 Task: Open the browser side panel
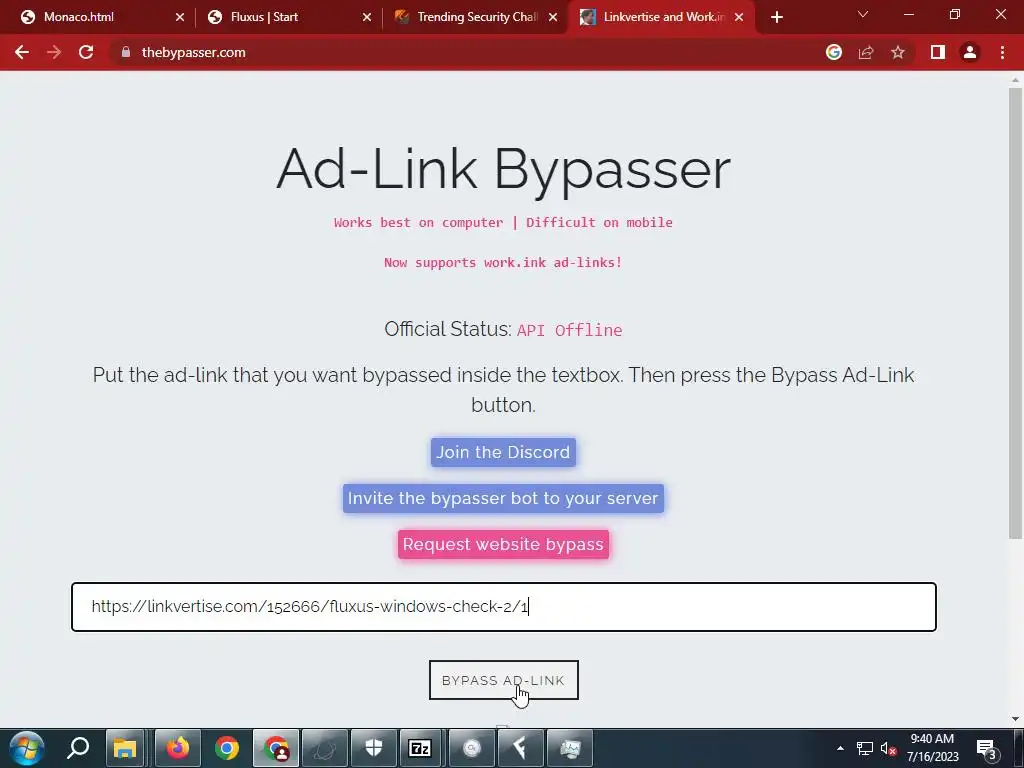coord(938,52)
